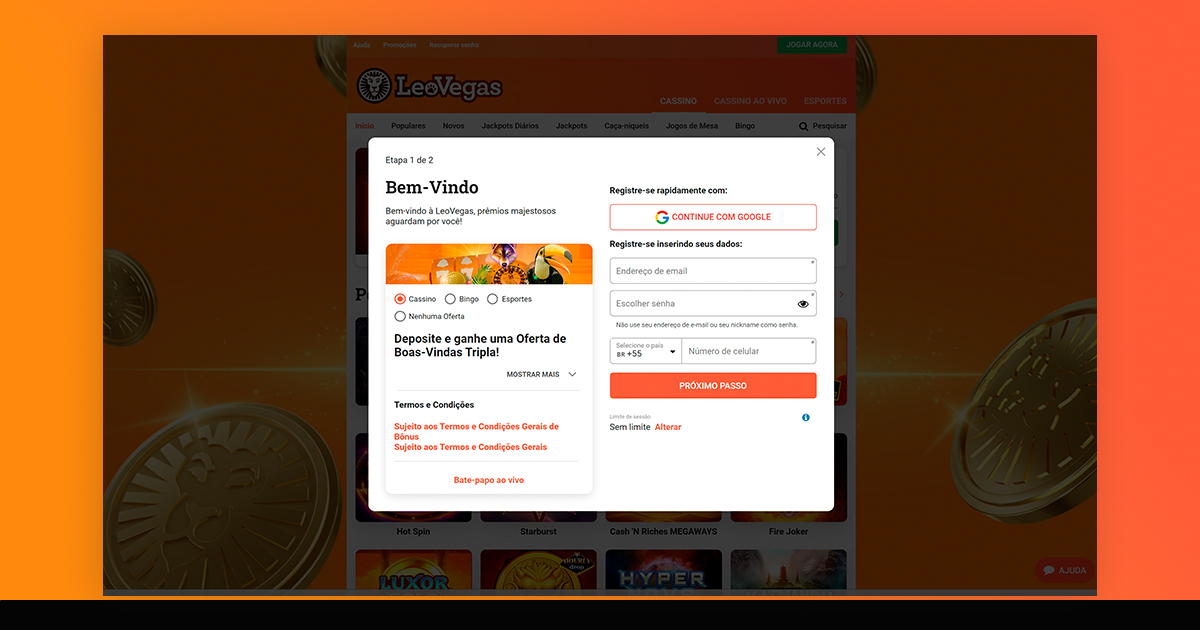Screen dimensions: 1200x630
Task: Select the Bingo offer radio button
Action: coord(450,299)
